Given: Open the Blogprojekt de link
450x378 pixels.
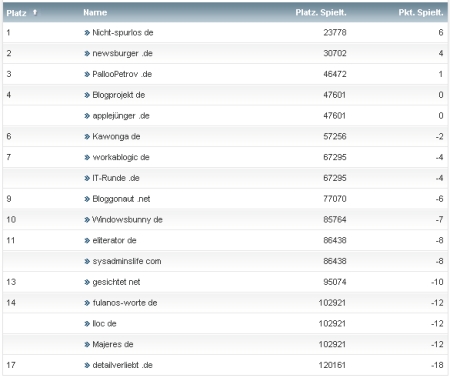Looking at the screenshot, I should pyautogui.click(x=119, y=95).
